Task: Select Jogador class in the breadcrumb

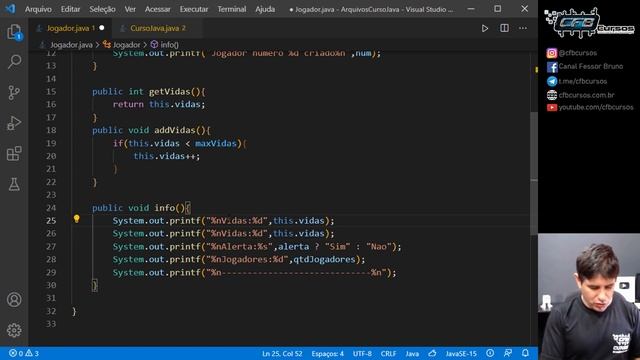Action: (126, 44)
